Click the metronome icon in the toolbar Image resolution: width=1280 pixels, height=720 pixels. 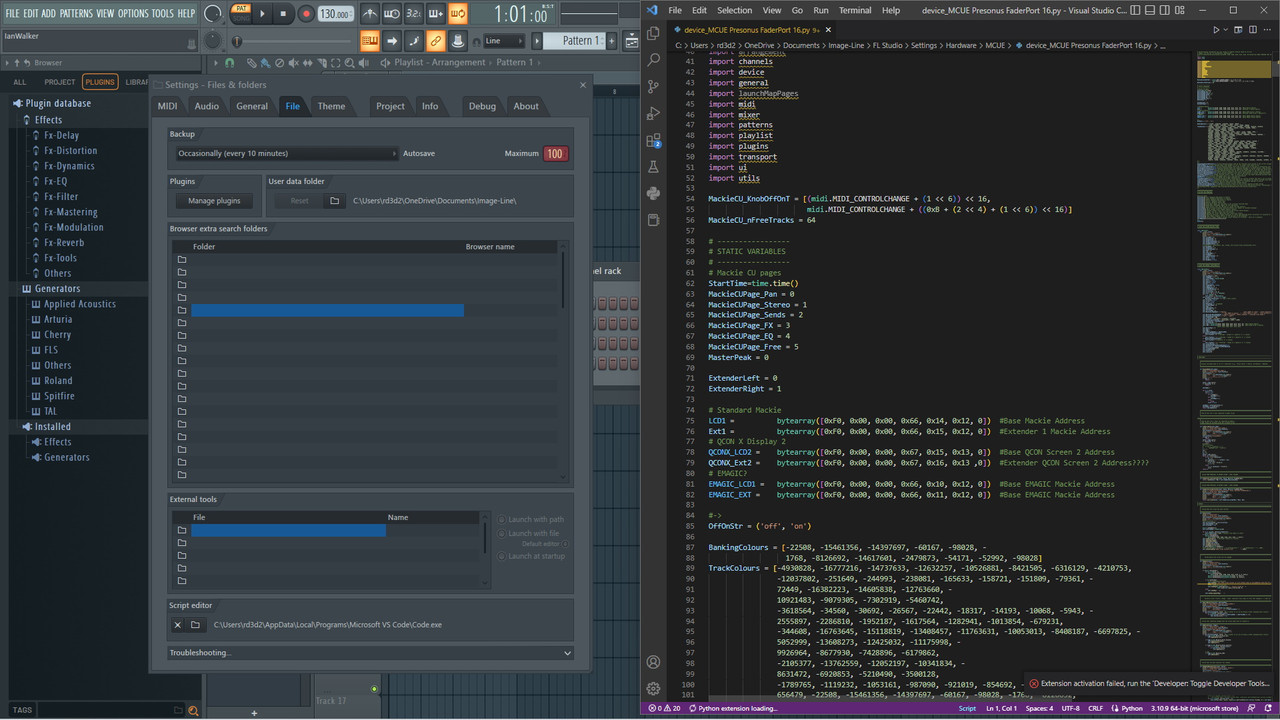tap(369, 14)
